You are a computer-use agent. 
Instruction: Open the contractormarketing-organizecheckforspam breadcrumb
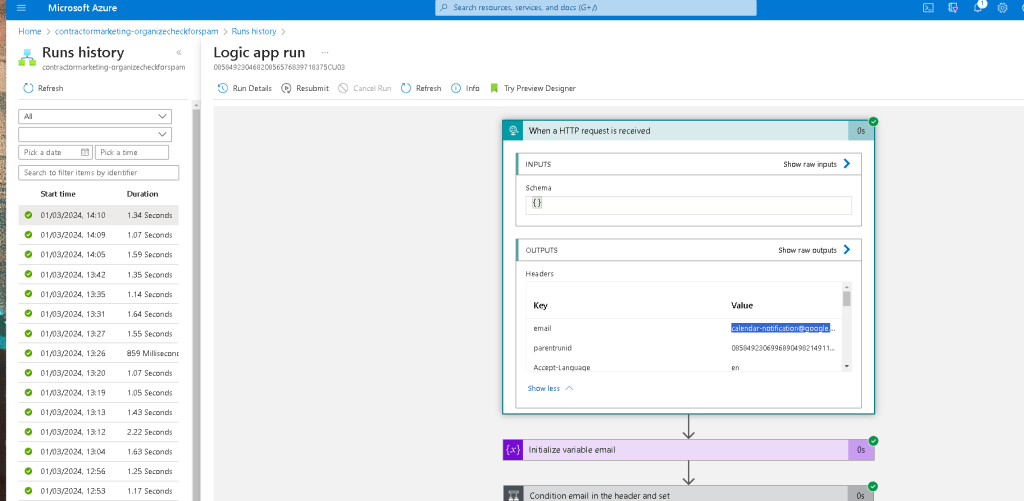pyautogui.click(x=136, y=31)
